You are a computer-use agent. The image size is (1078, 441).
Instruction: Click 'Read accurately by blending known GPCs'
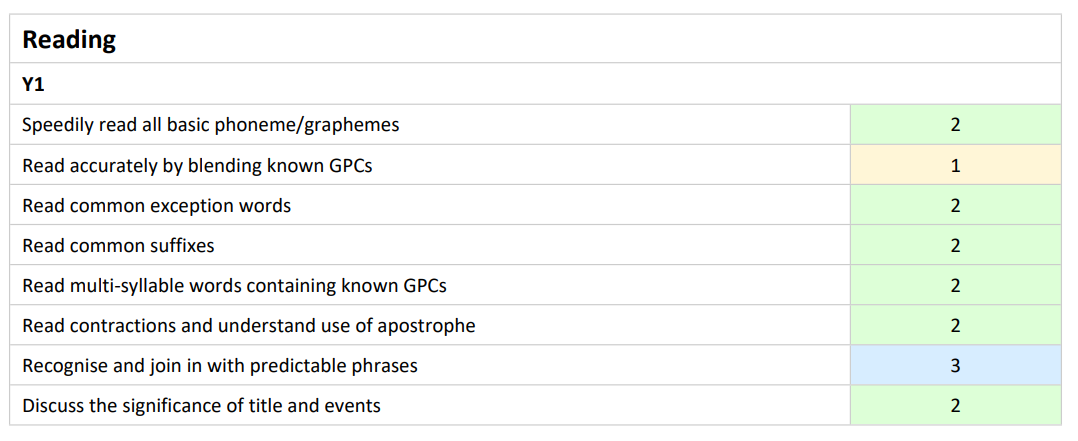click(x=197, y=165)
